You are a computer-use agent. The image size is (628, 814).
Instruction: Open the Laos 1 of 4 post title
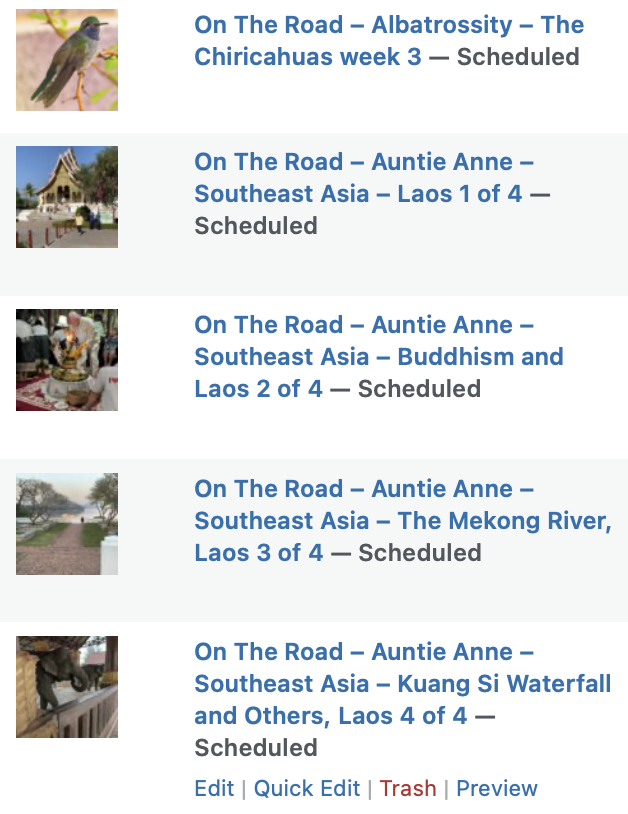(x=364, y=178)
